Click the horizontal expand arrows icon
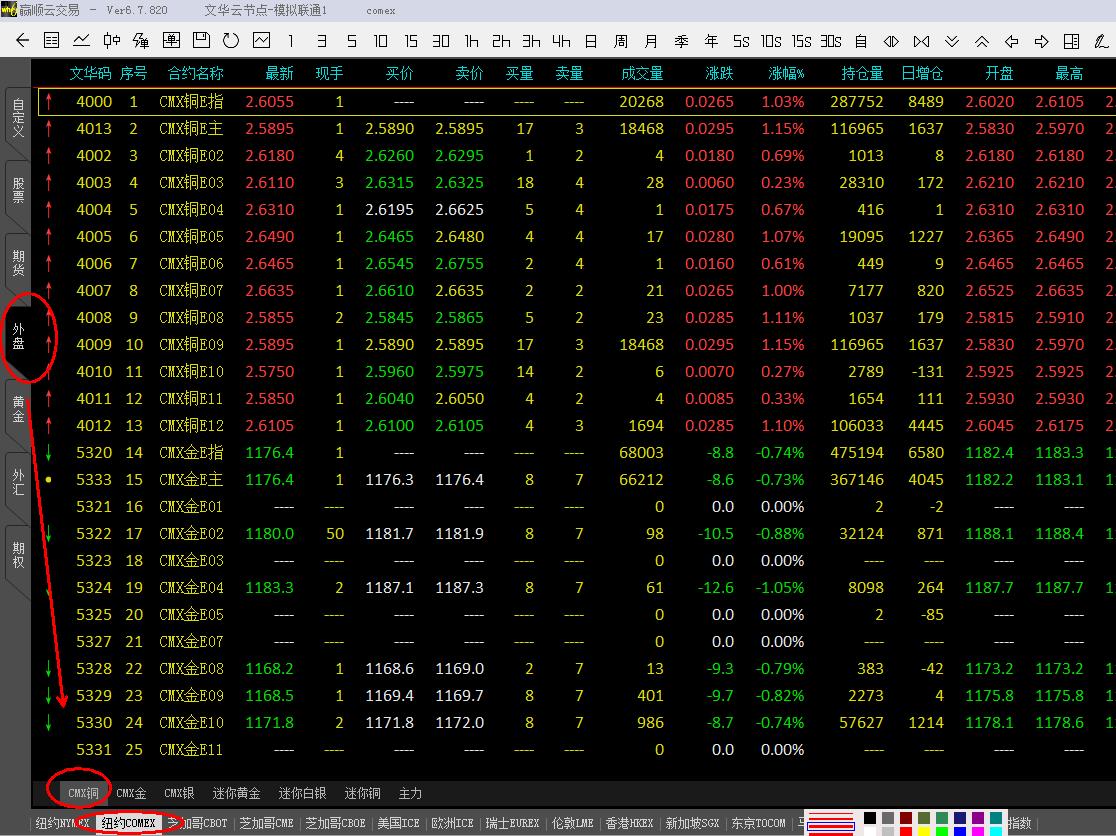Screen dimensions: 1116x836 point(892,41)
